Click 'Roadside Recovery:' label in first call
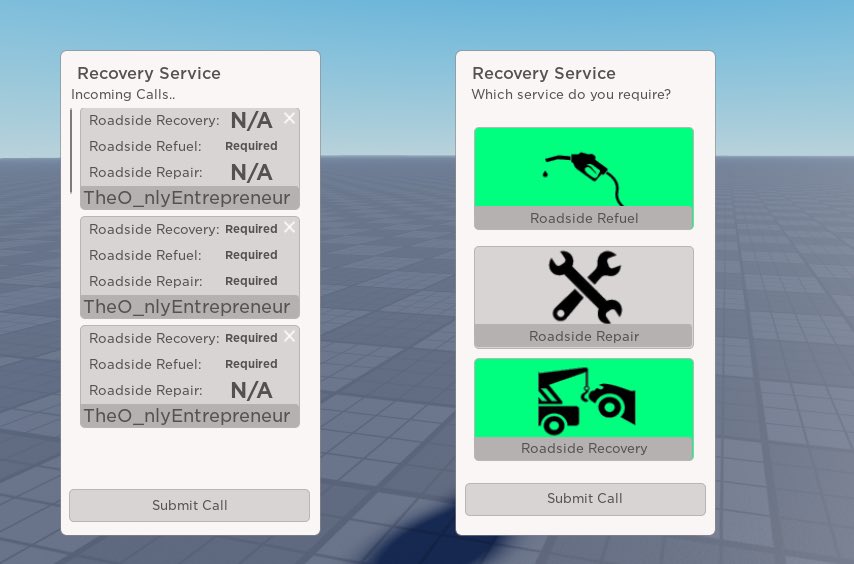The width and height of the screenshot is (854, 564). (154, 121)
